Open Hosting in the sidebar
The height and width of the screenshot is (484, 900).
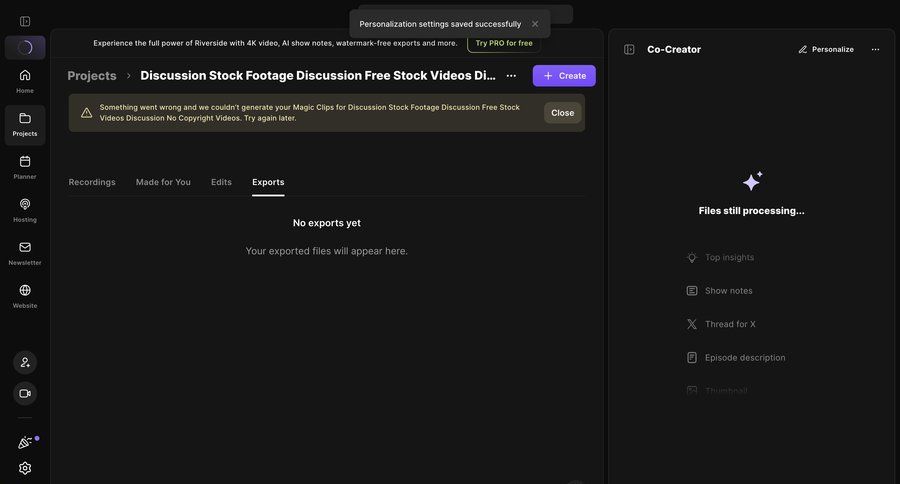(x=25, y=211)
